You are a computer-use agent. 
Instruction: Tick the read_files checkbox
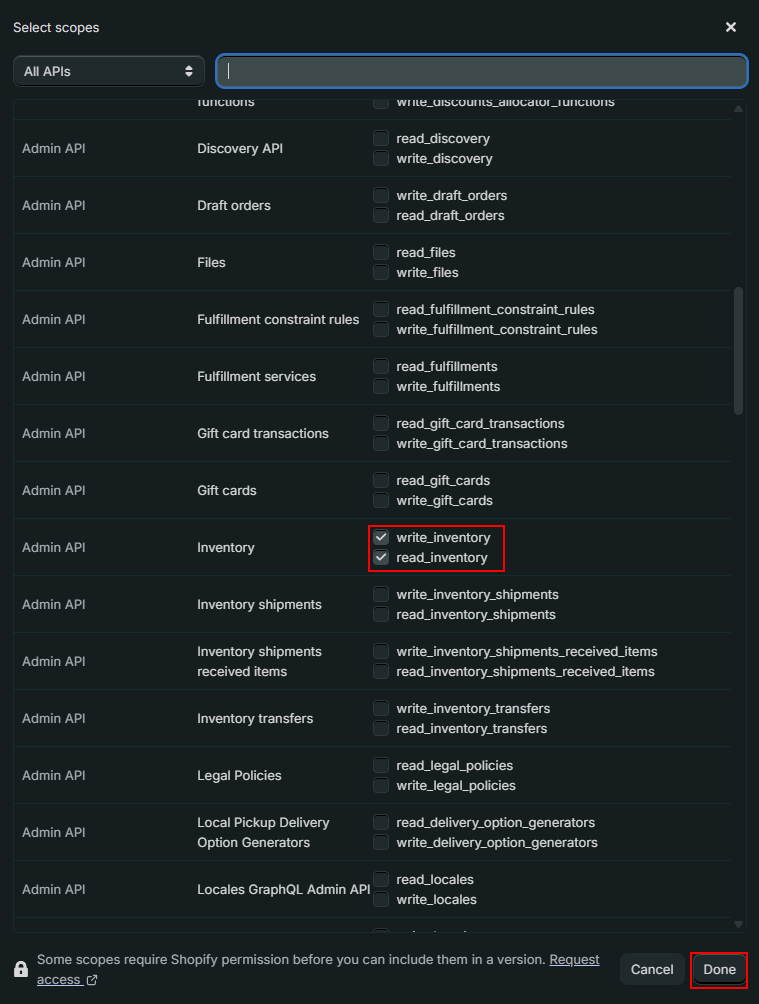pyautogui.click(x=381, y=253)
